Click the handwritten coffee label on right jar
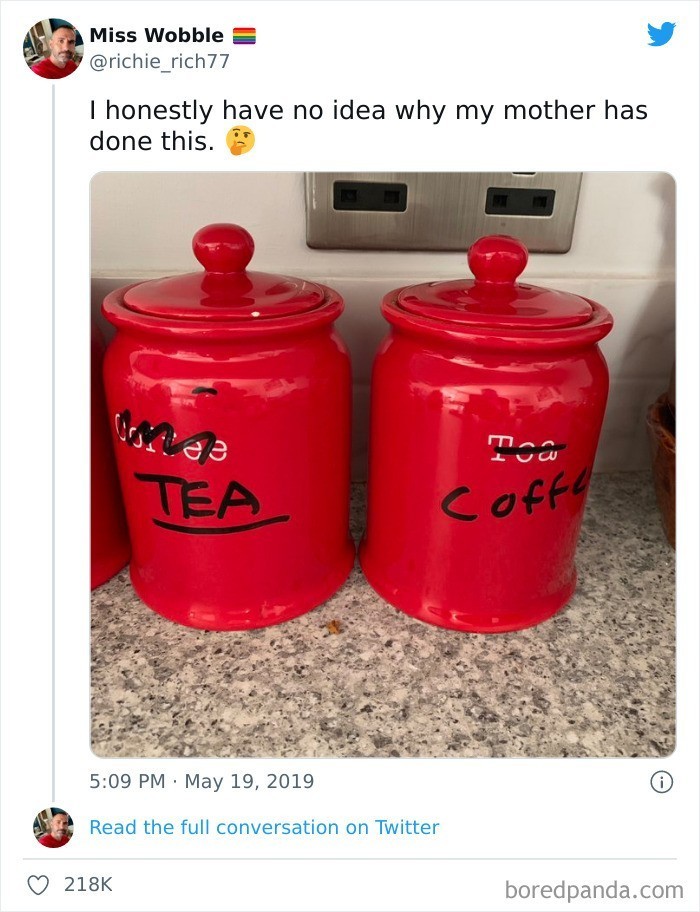The width and height of the screenshot is (700, 912). click(x=515, y=496)
